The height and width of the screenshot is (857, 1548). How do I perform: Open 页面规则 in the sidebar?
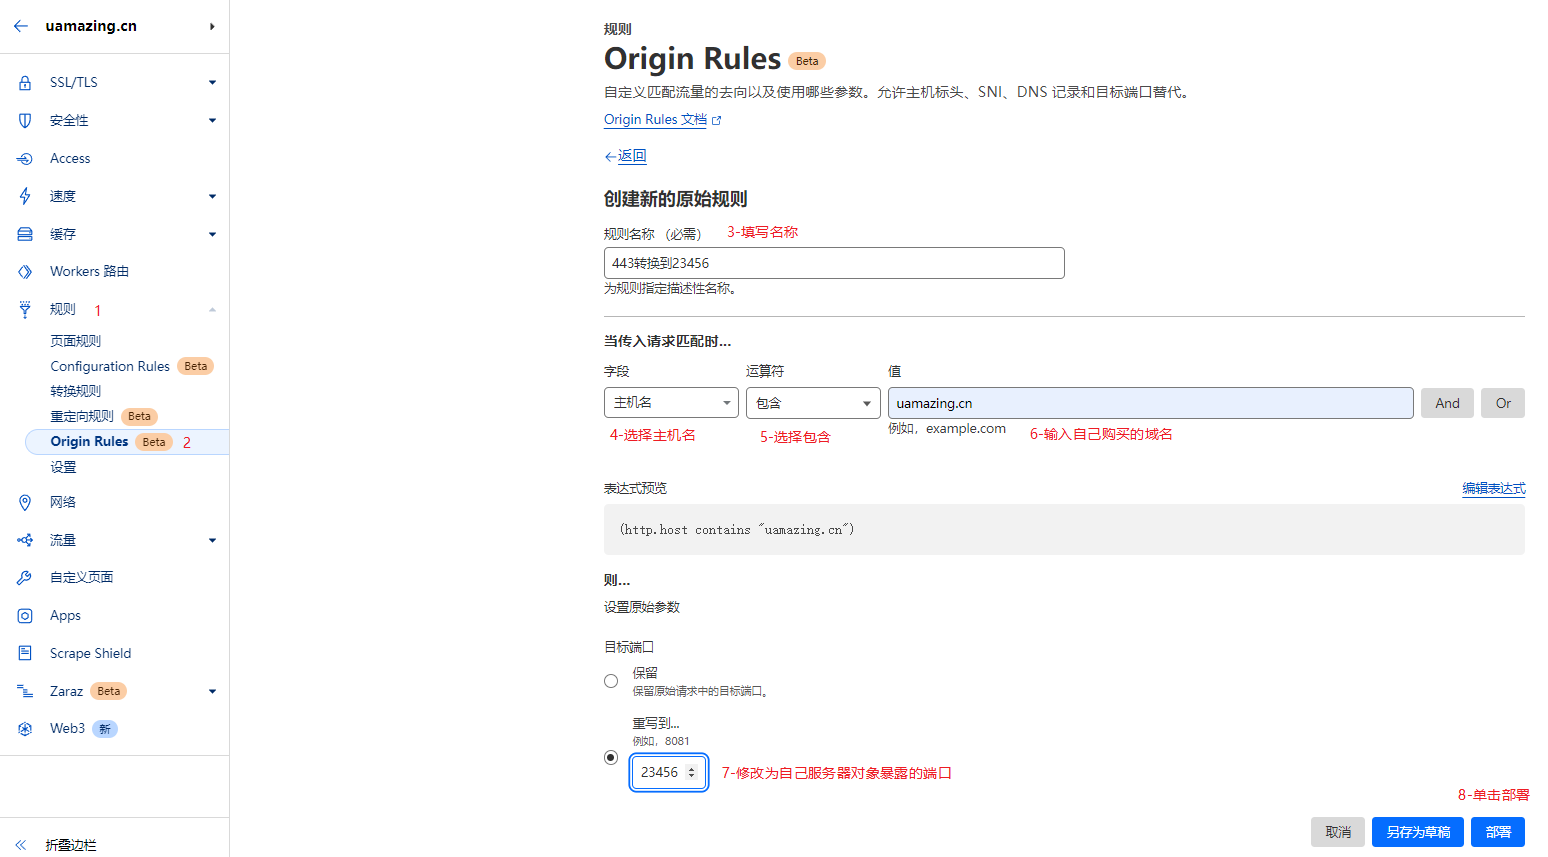point(76,341)
